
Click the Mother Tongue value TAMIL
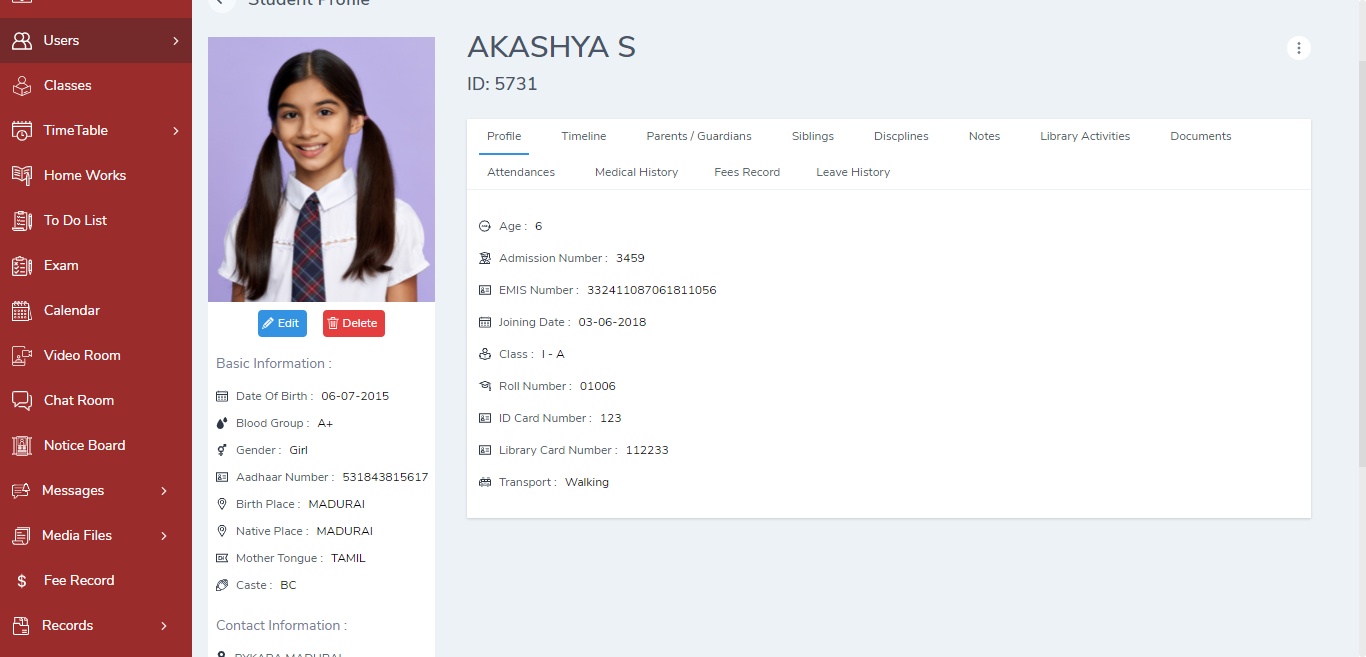tap(348, 559)
